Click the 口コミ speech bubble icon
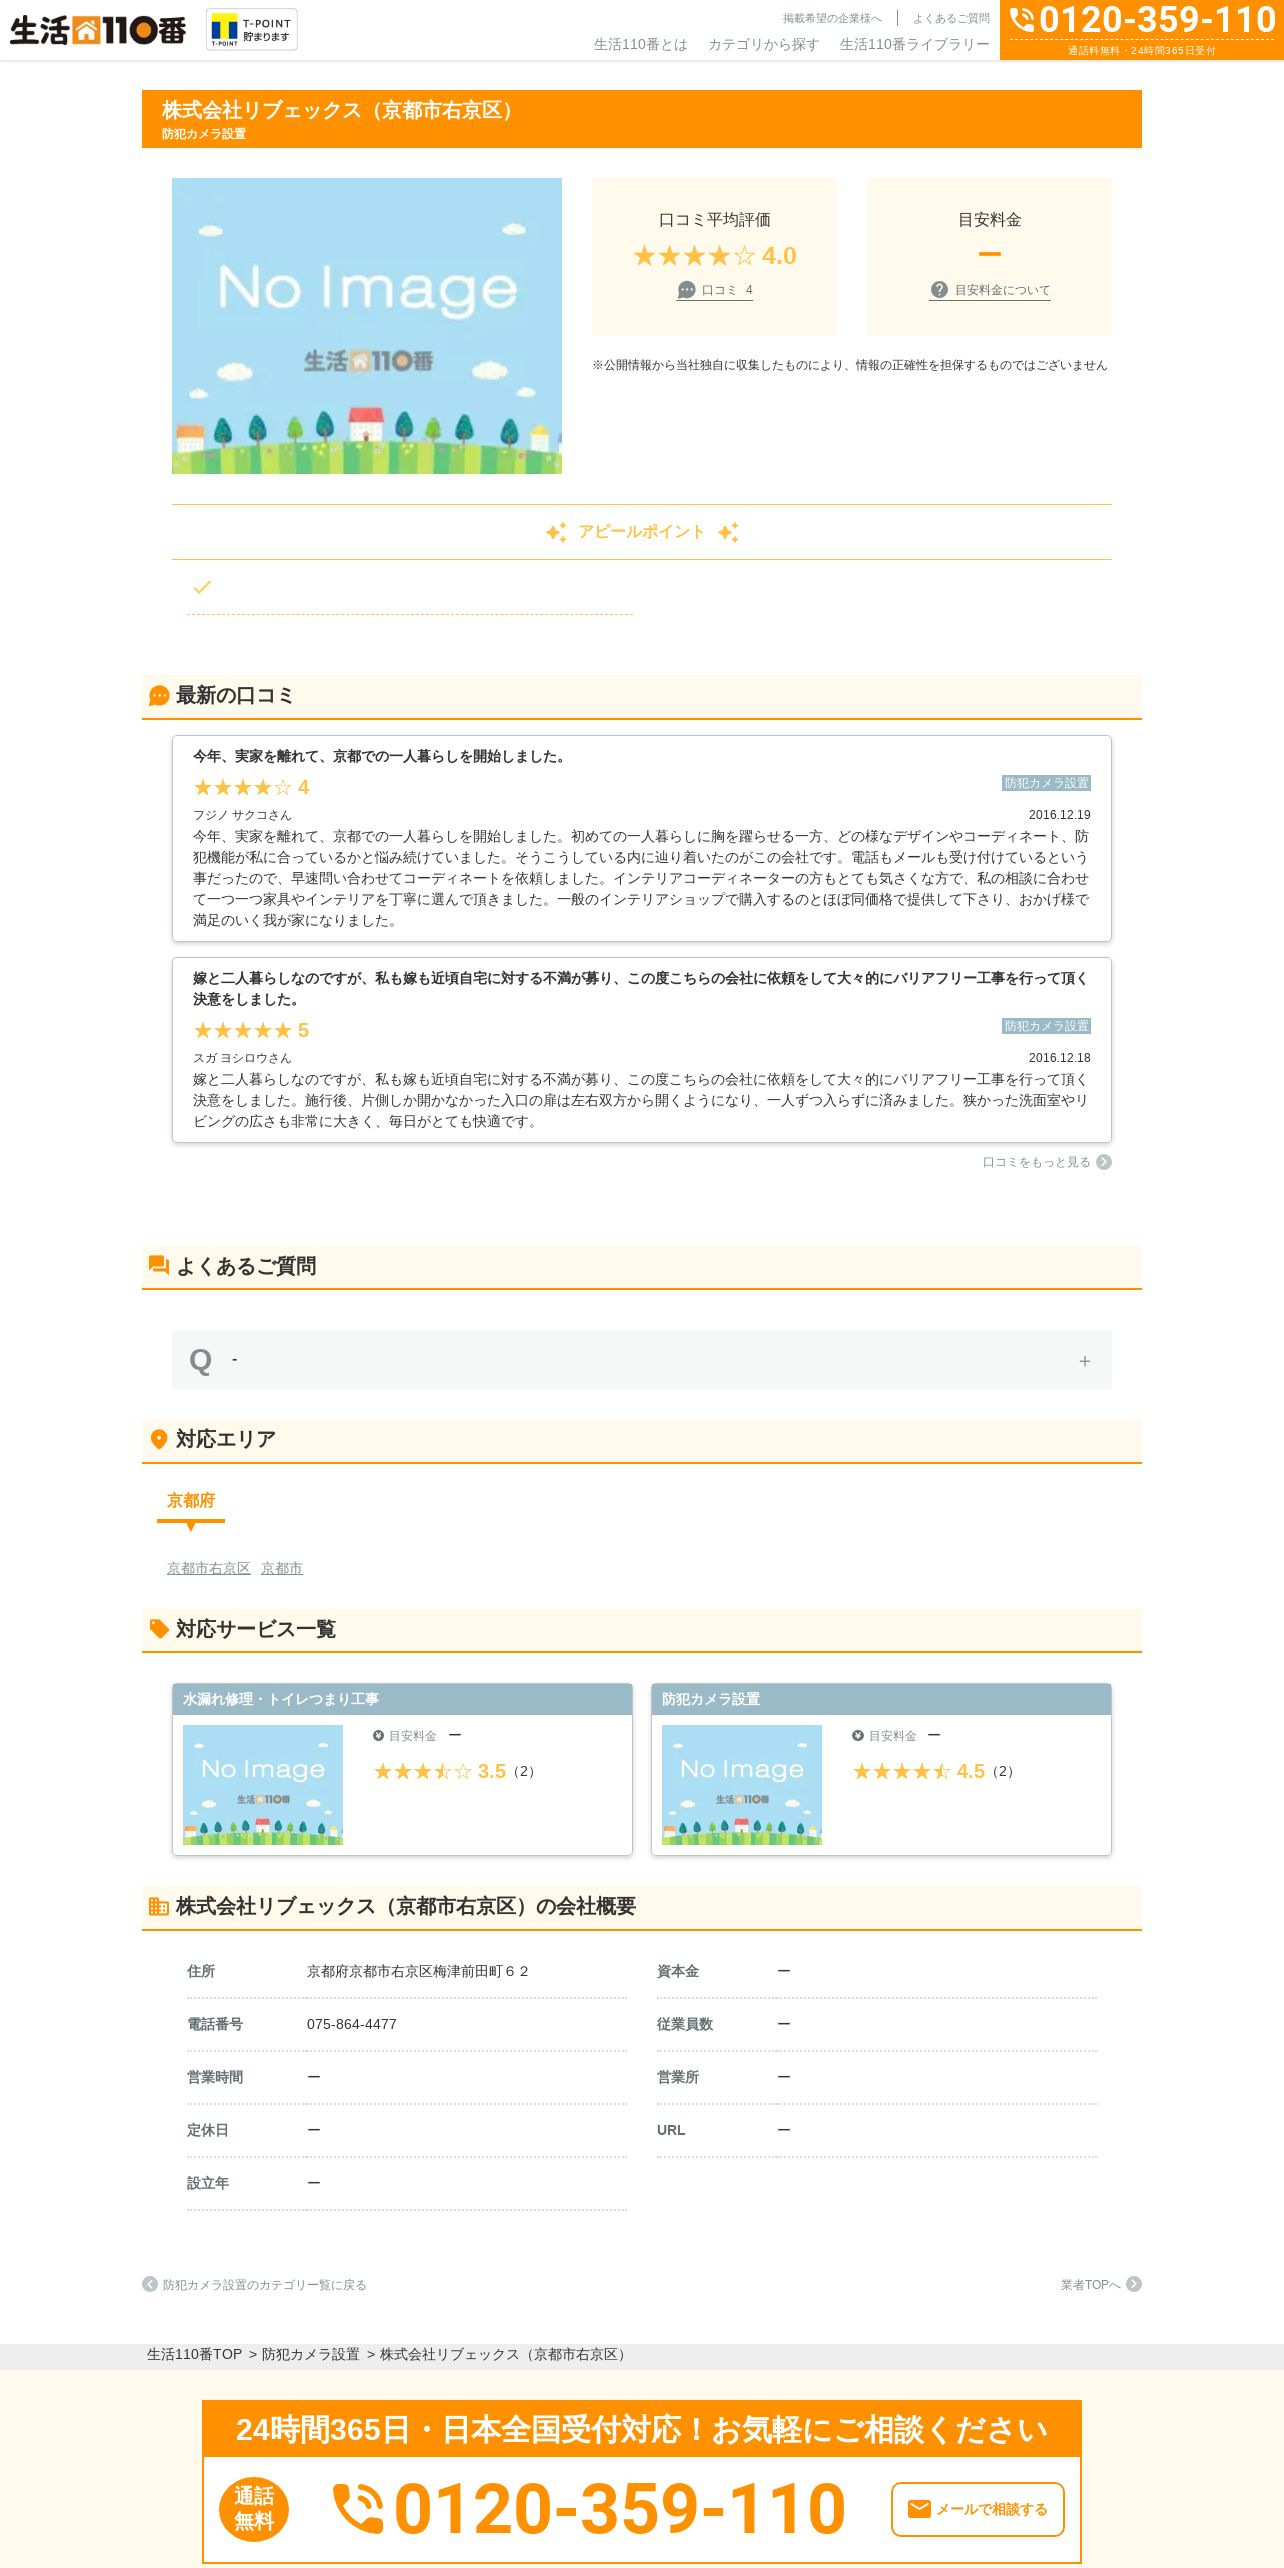 [x=686, y=290]
